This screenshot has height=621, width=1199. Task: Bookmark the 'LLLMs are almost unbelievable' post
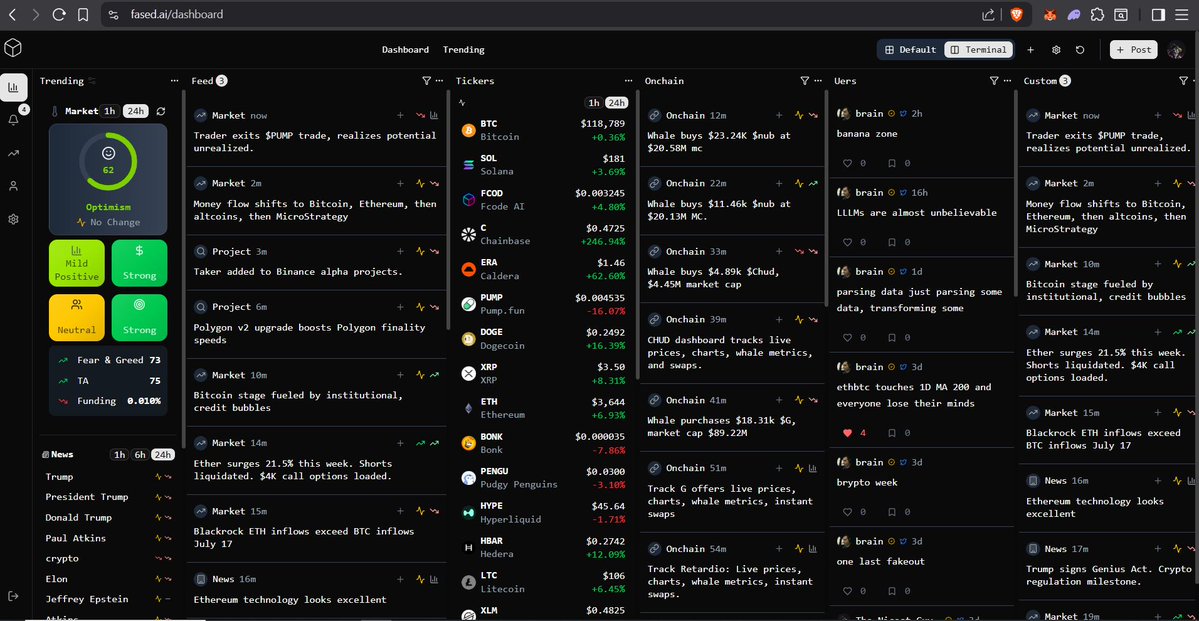(892, 242)
